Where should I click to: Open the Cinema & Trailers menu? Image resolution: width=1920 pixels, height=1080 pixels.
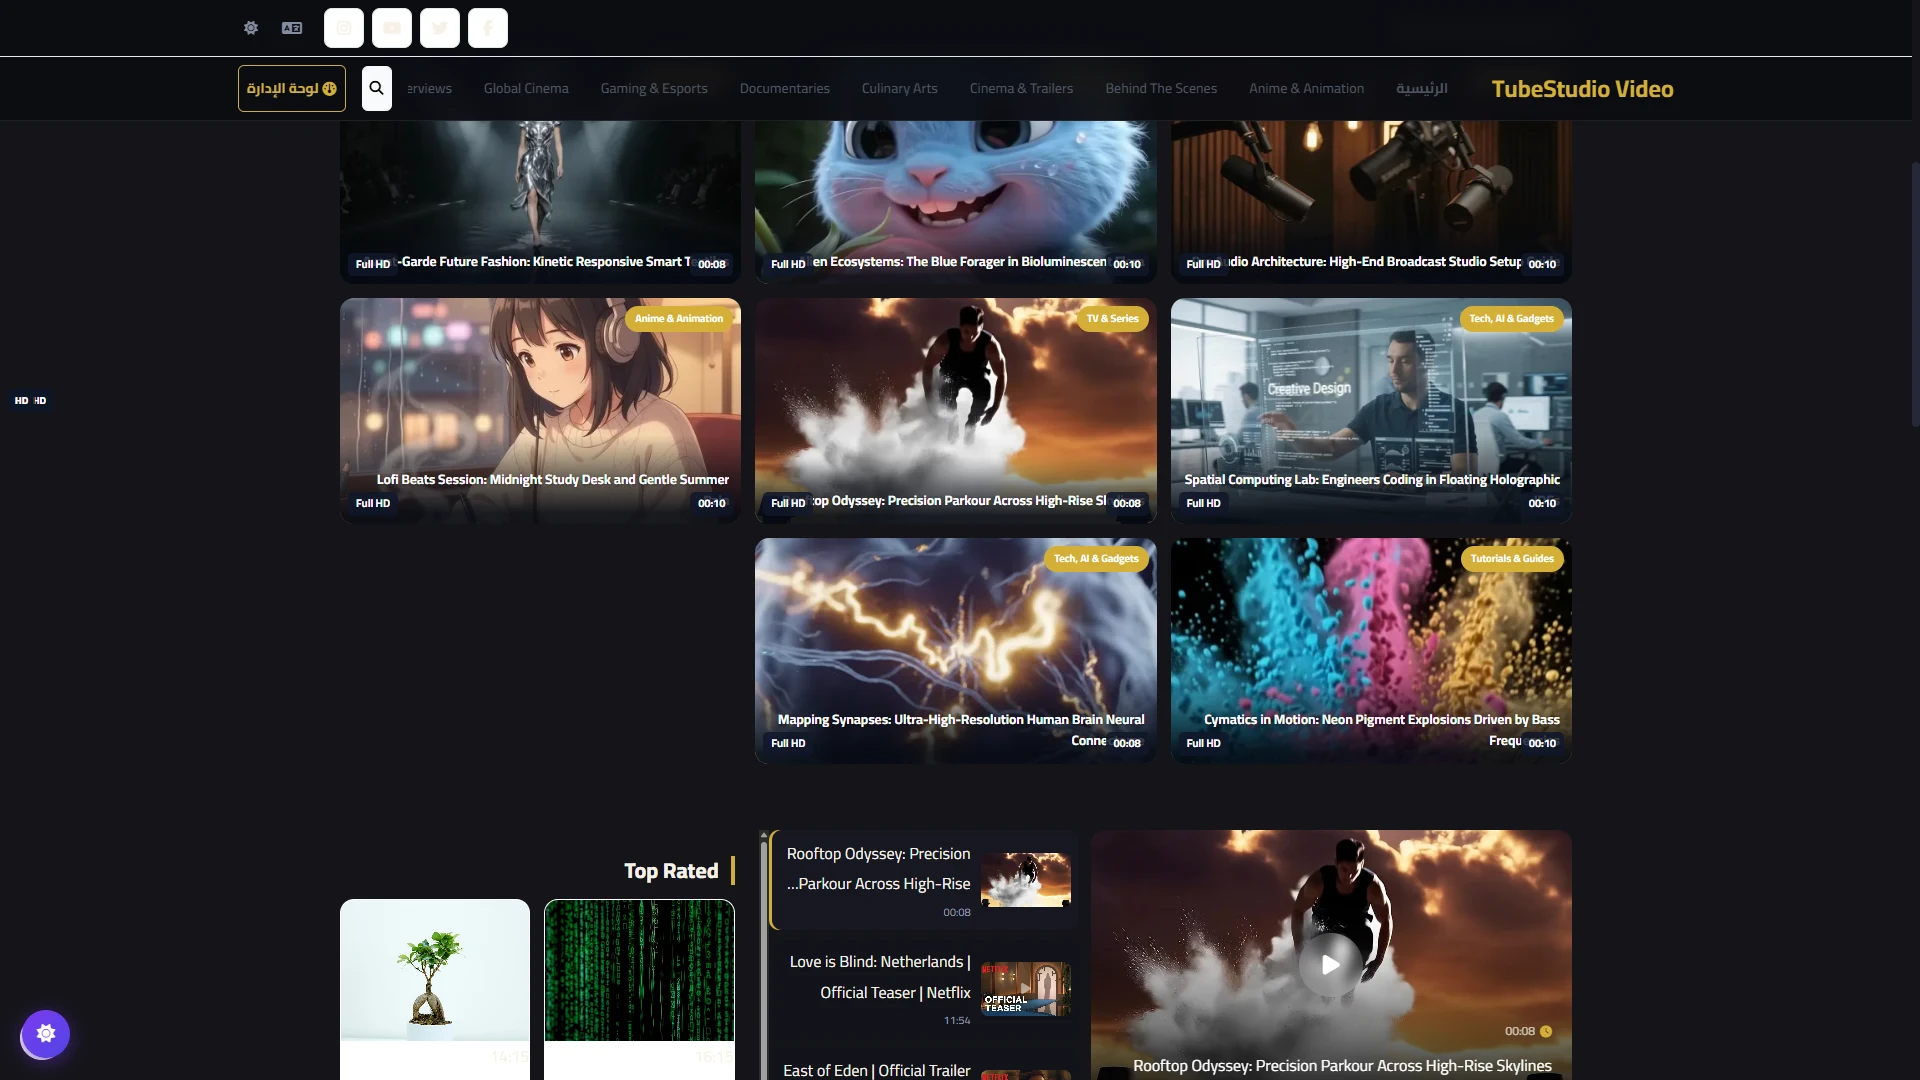[x=1021, y=88]
